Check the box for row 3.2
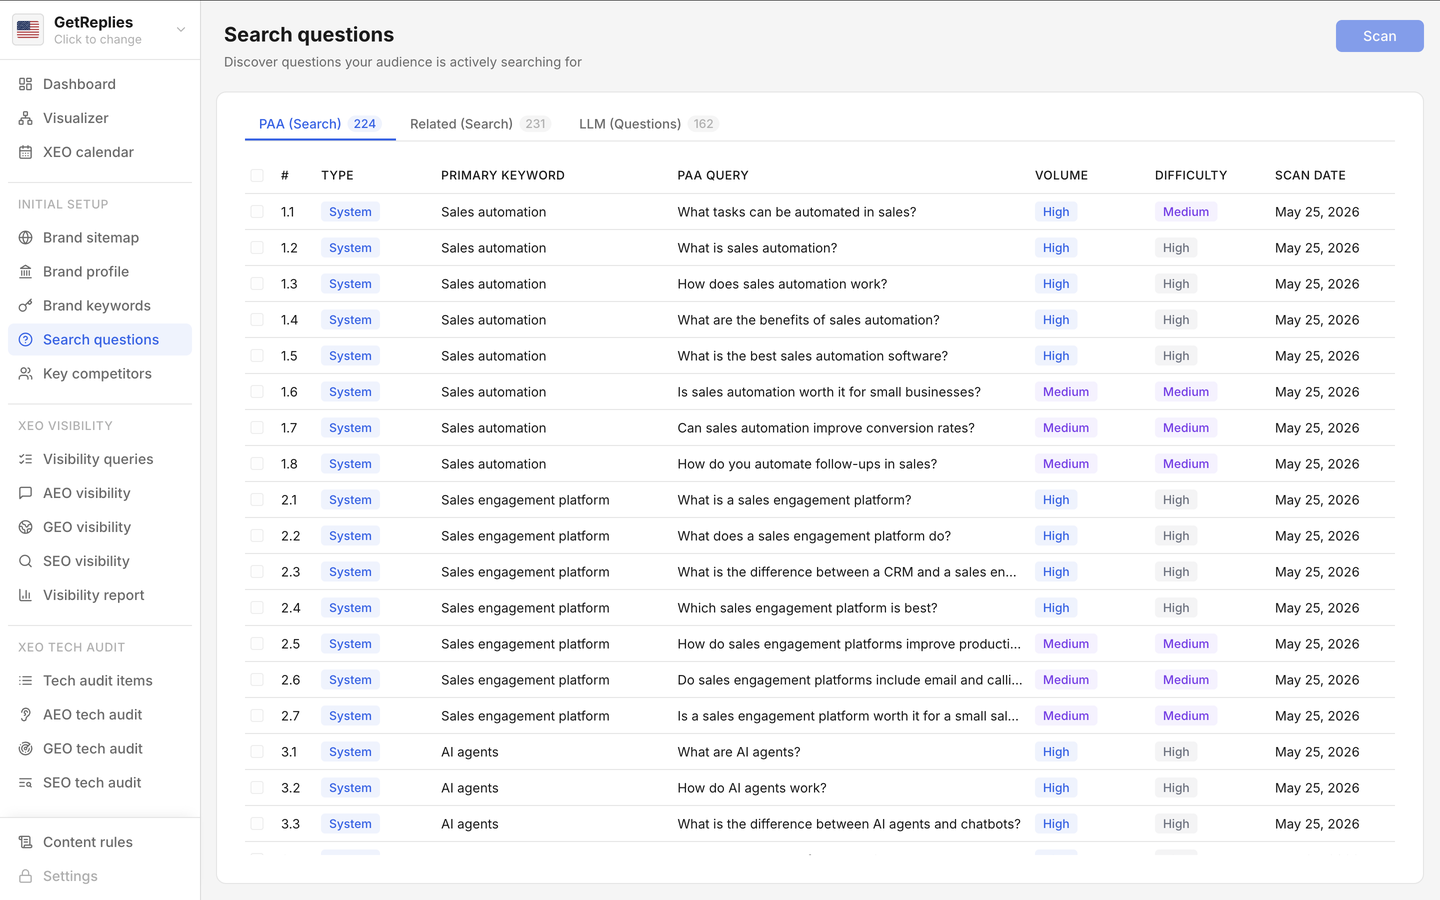Viewport: 1440px width, 900px height. point(257,788)
